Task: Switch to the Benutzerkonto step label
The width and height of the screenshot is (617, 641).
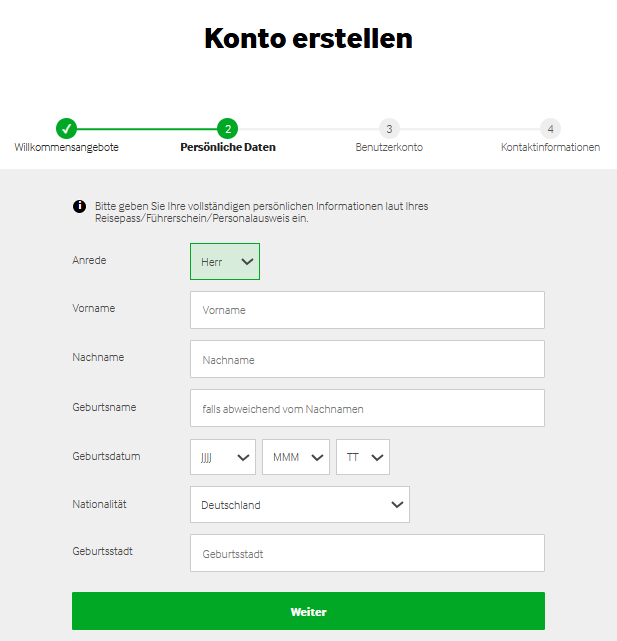Action: [x=389, y=147]
